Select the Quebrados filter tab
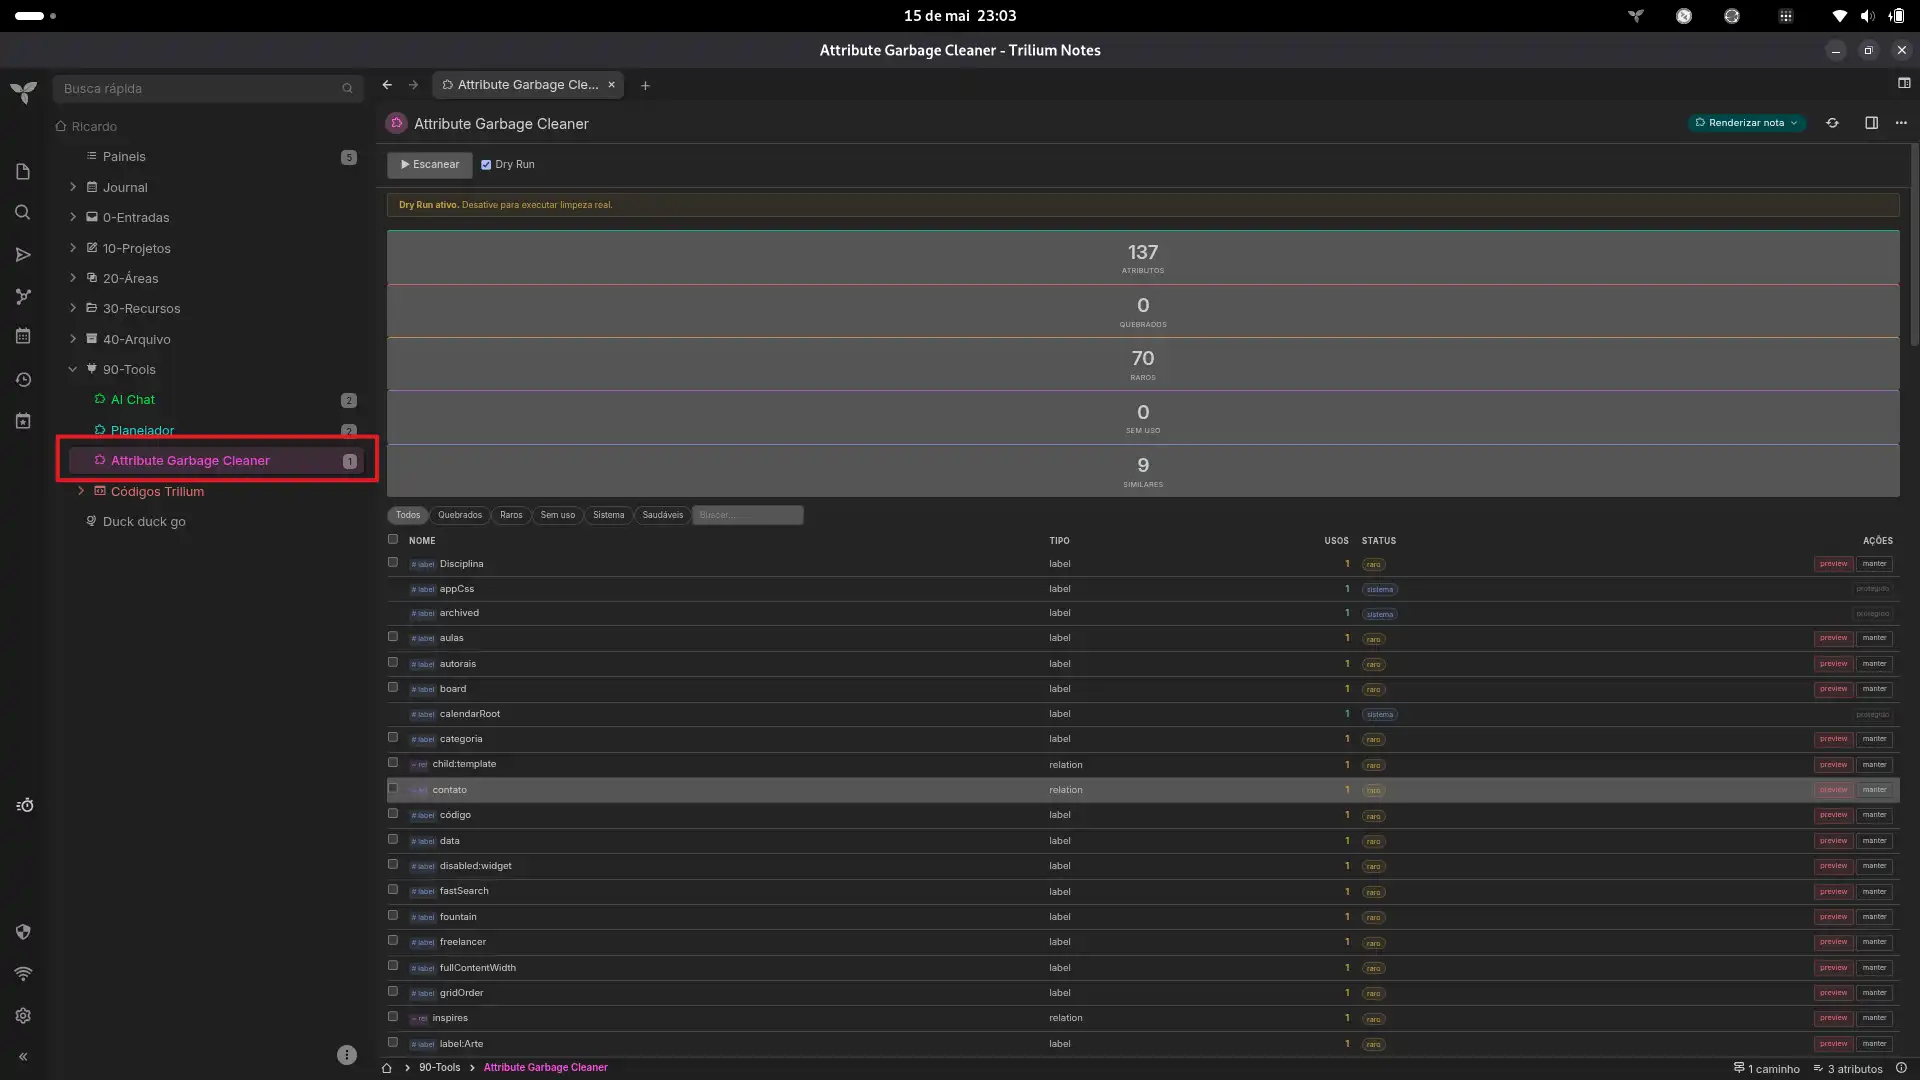This screenshot has height=1080, width=1920. (x=460, y=515)
